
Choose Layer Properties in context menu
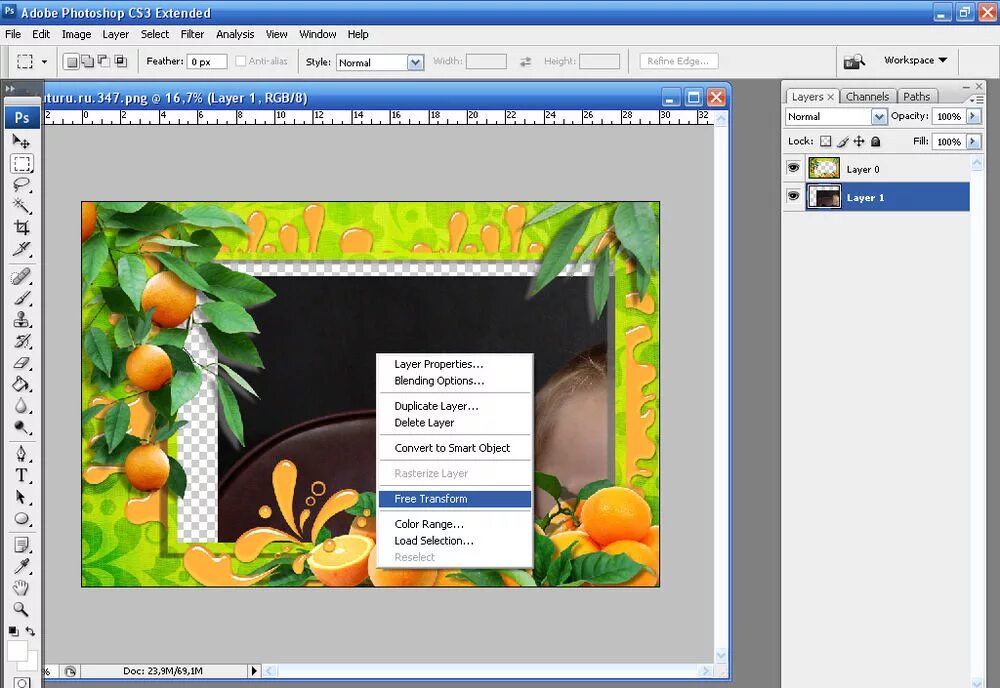[455, 364]
